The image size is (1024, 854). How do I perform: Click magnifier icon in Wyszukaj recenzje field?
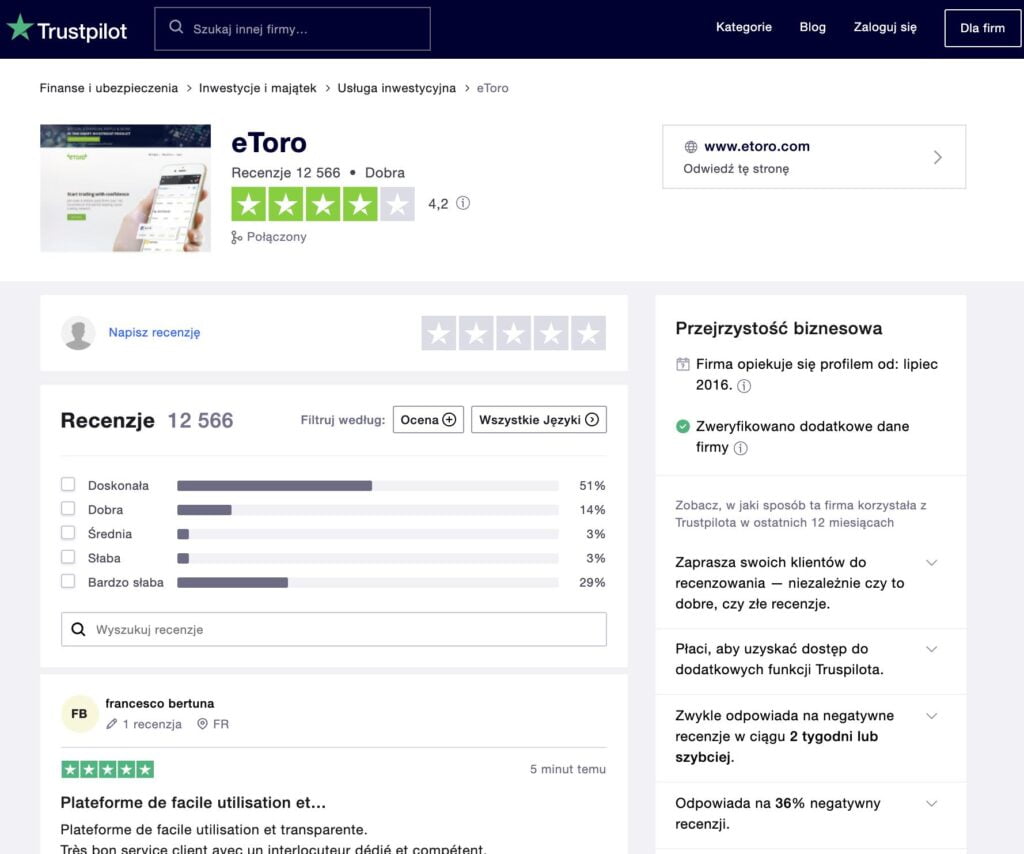(78, 629)
